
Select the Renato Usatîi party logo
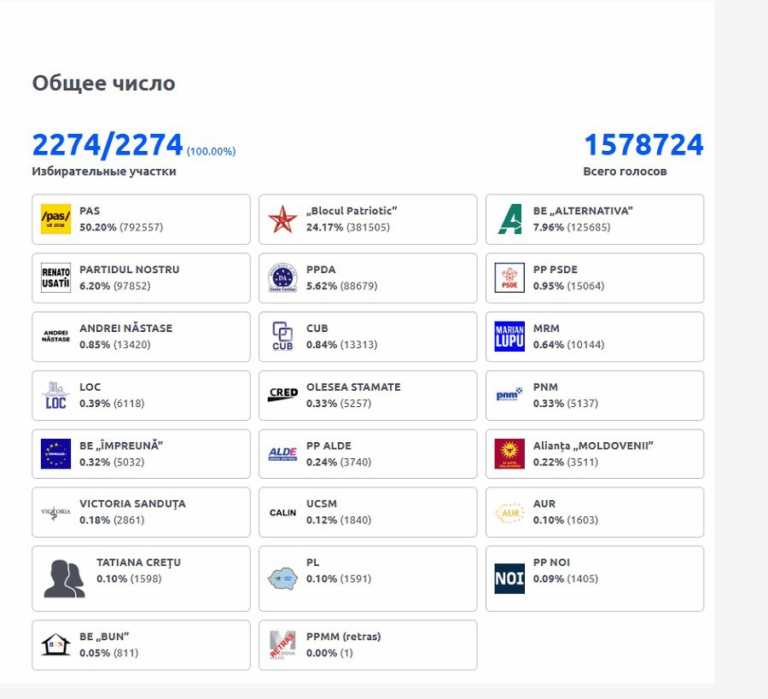(x=55, y=278)
